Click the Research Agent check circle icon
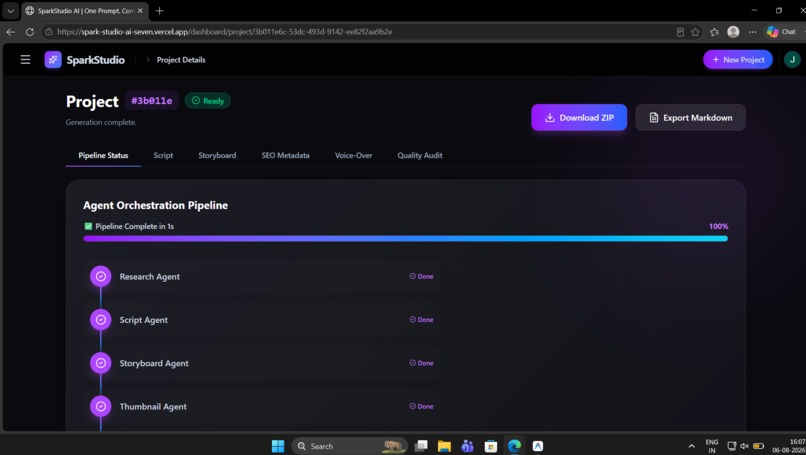 pos(101,276)
